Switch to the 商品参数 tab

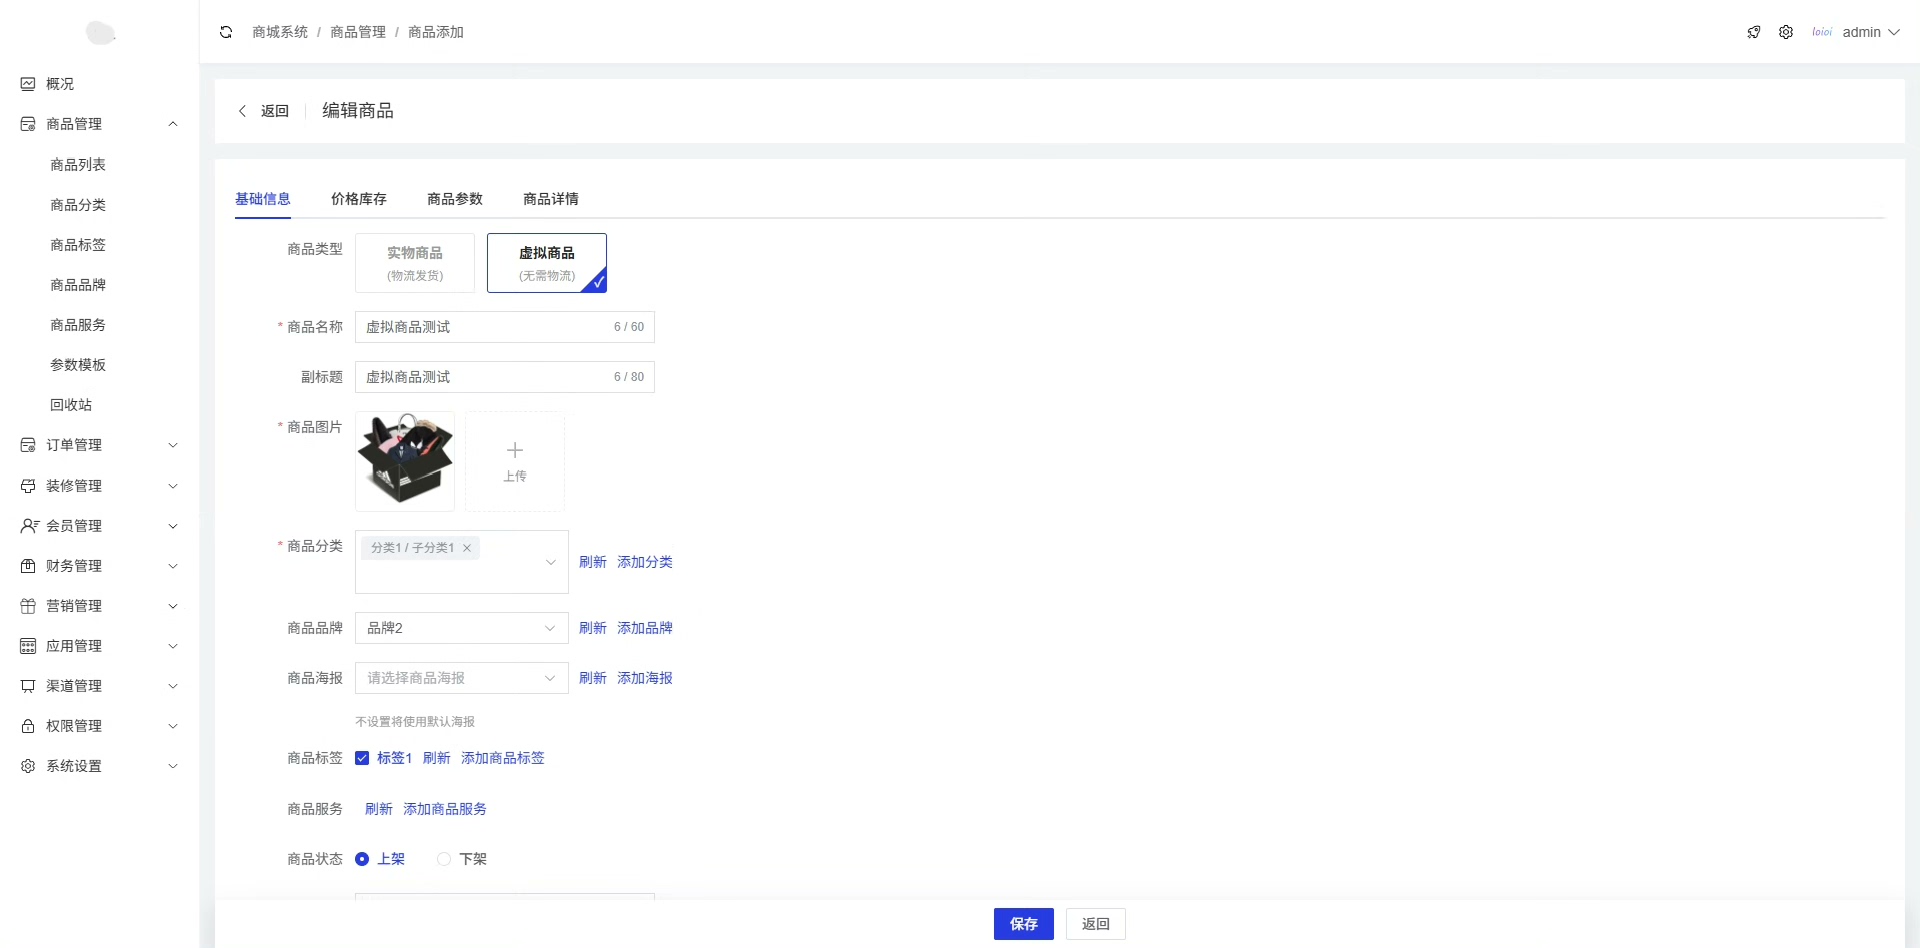[x=455, y=199]
